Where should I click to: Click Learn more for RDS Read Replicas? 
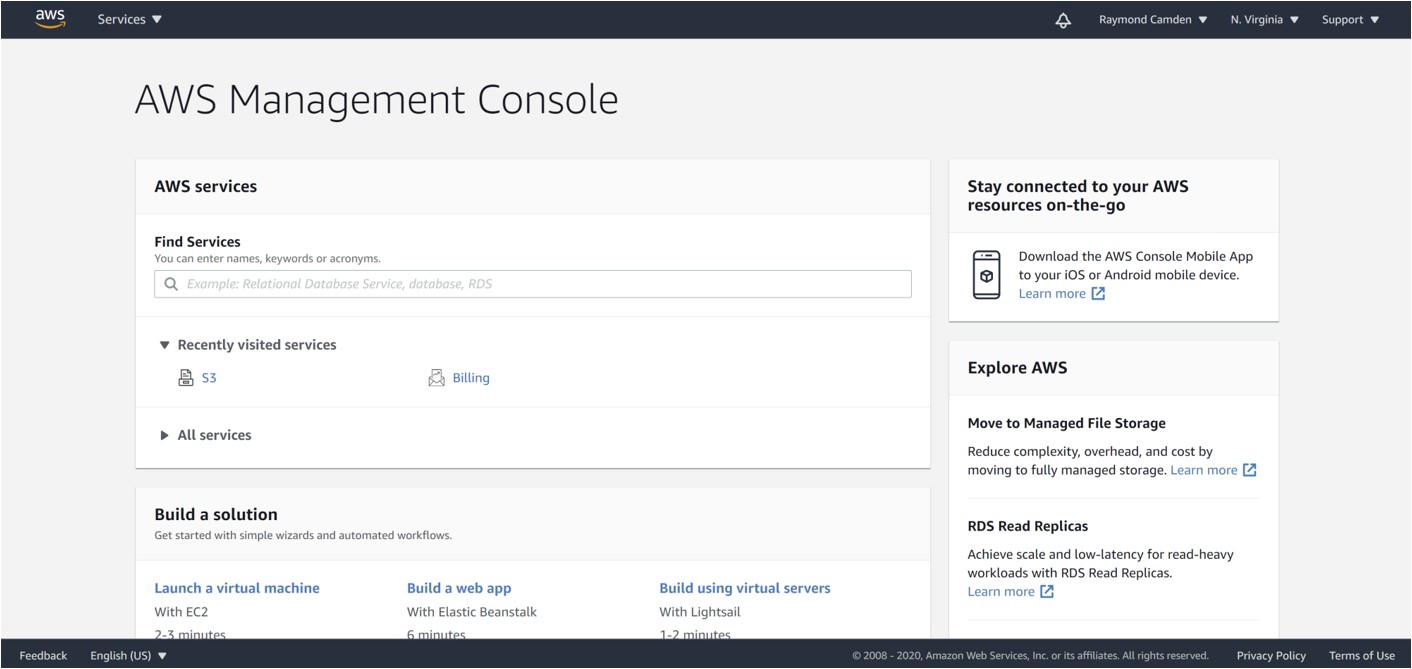click(1001, 592)
